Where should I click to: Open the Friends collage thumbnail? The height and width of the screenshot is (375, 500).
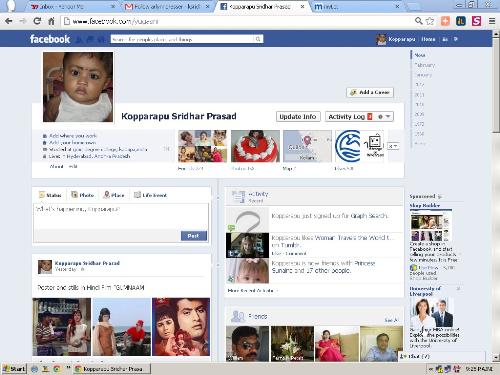(202, 146)
